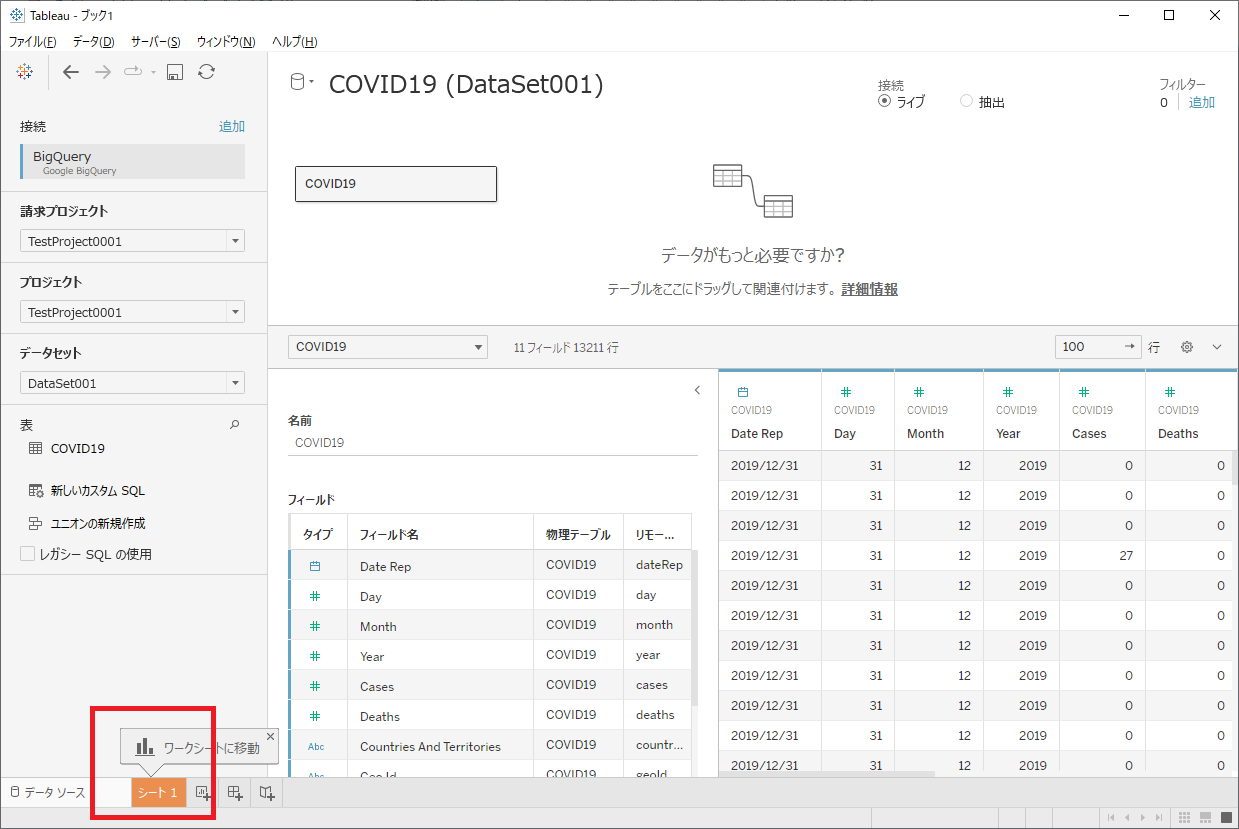Expand the grid options chevron beside the gear
1239x829 pixels.
pos(1217,347)
